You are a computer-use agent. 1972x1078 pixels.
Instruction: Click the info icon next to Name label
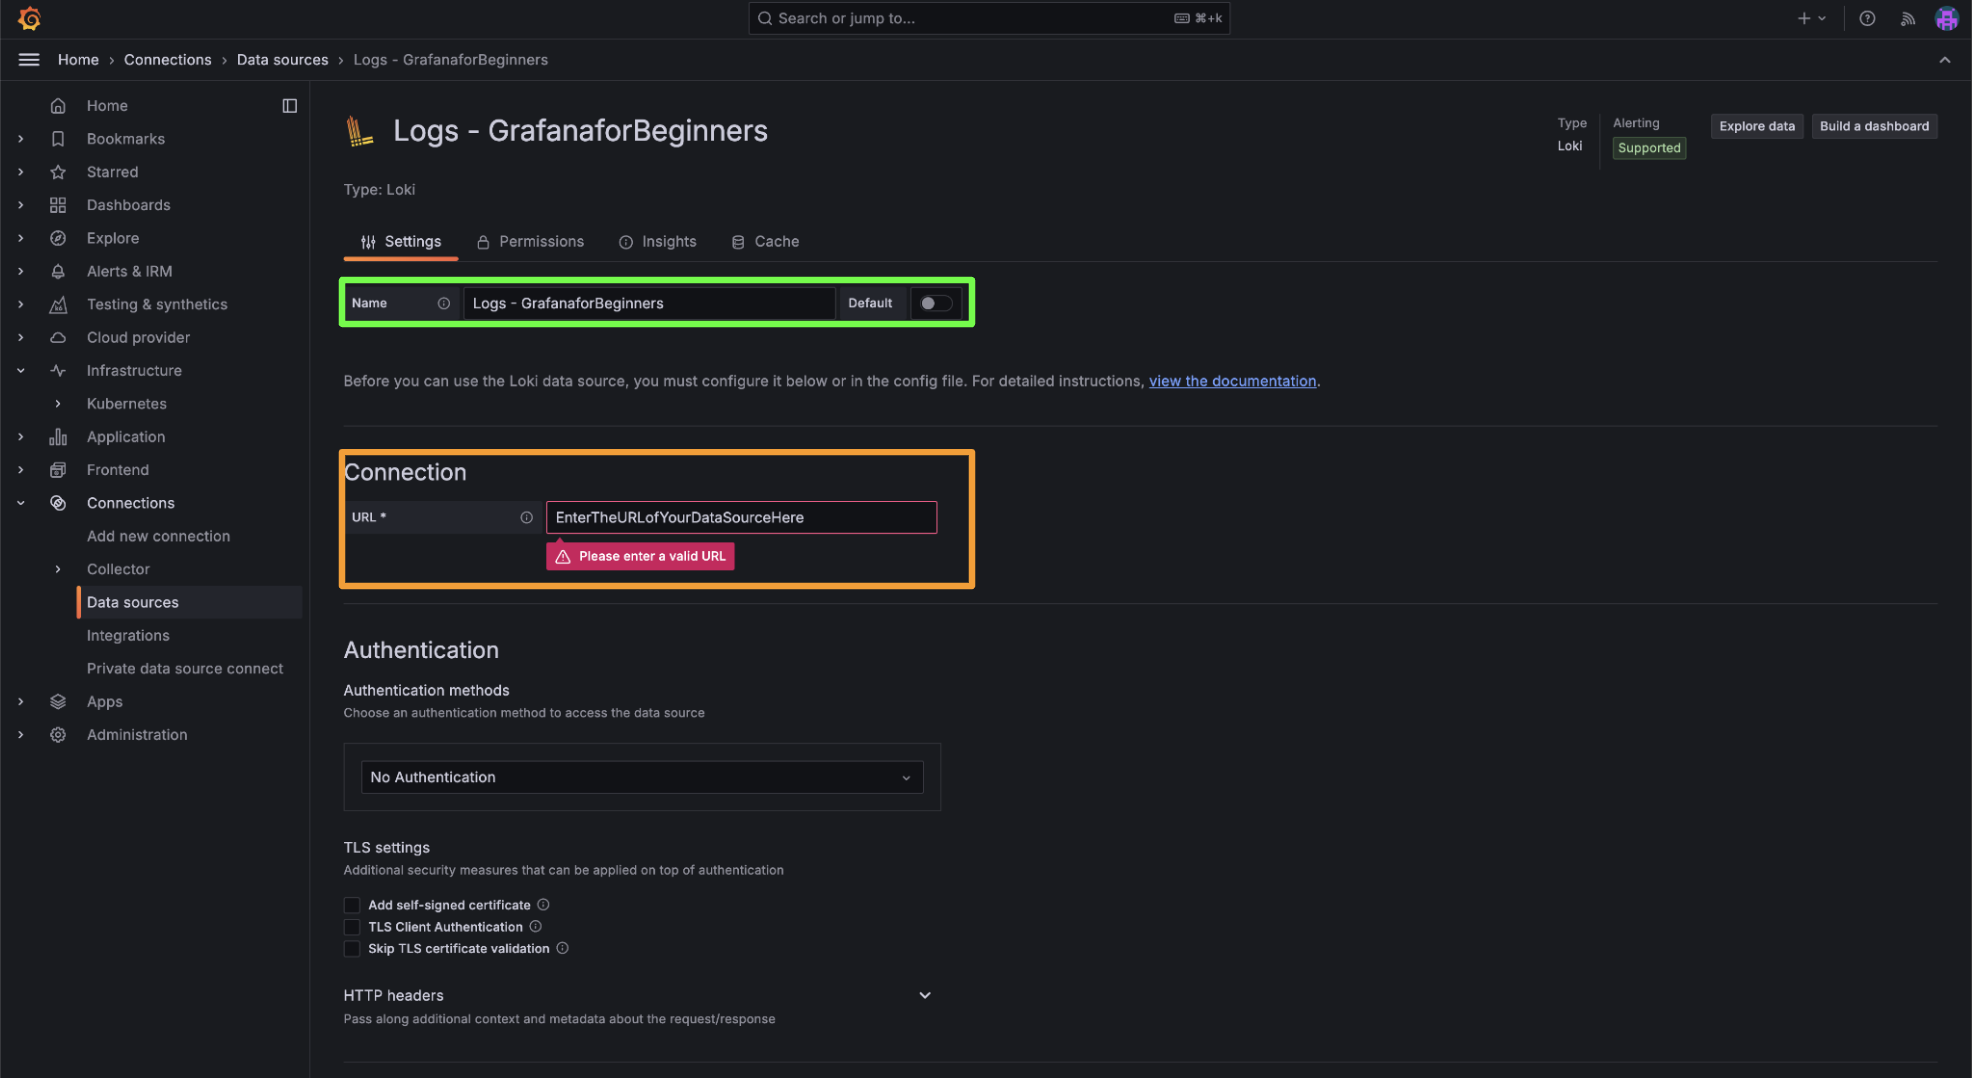(x=443, y=303)
